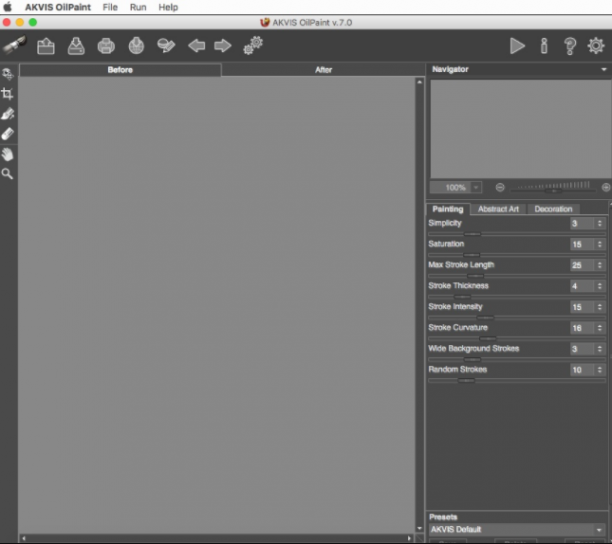Click the Saturation value stepper
This screenshot has width=612, height=544.
(600, 244)
